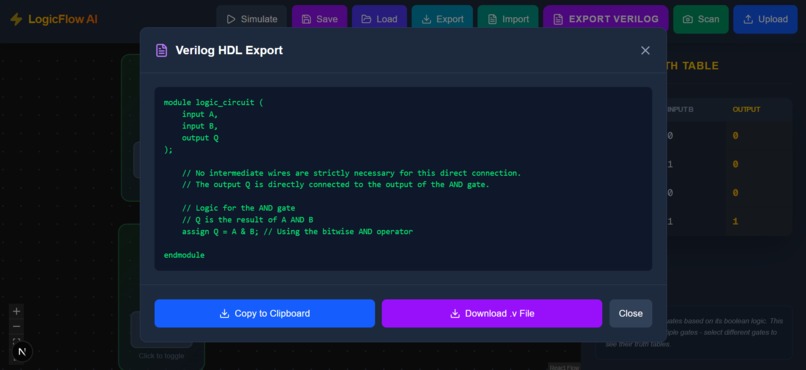Copy Verilog code with Copy to Clipboard
Viewport: 806px width, 370px height.
click(265, 313)
